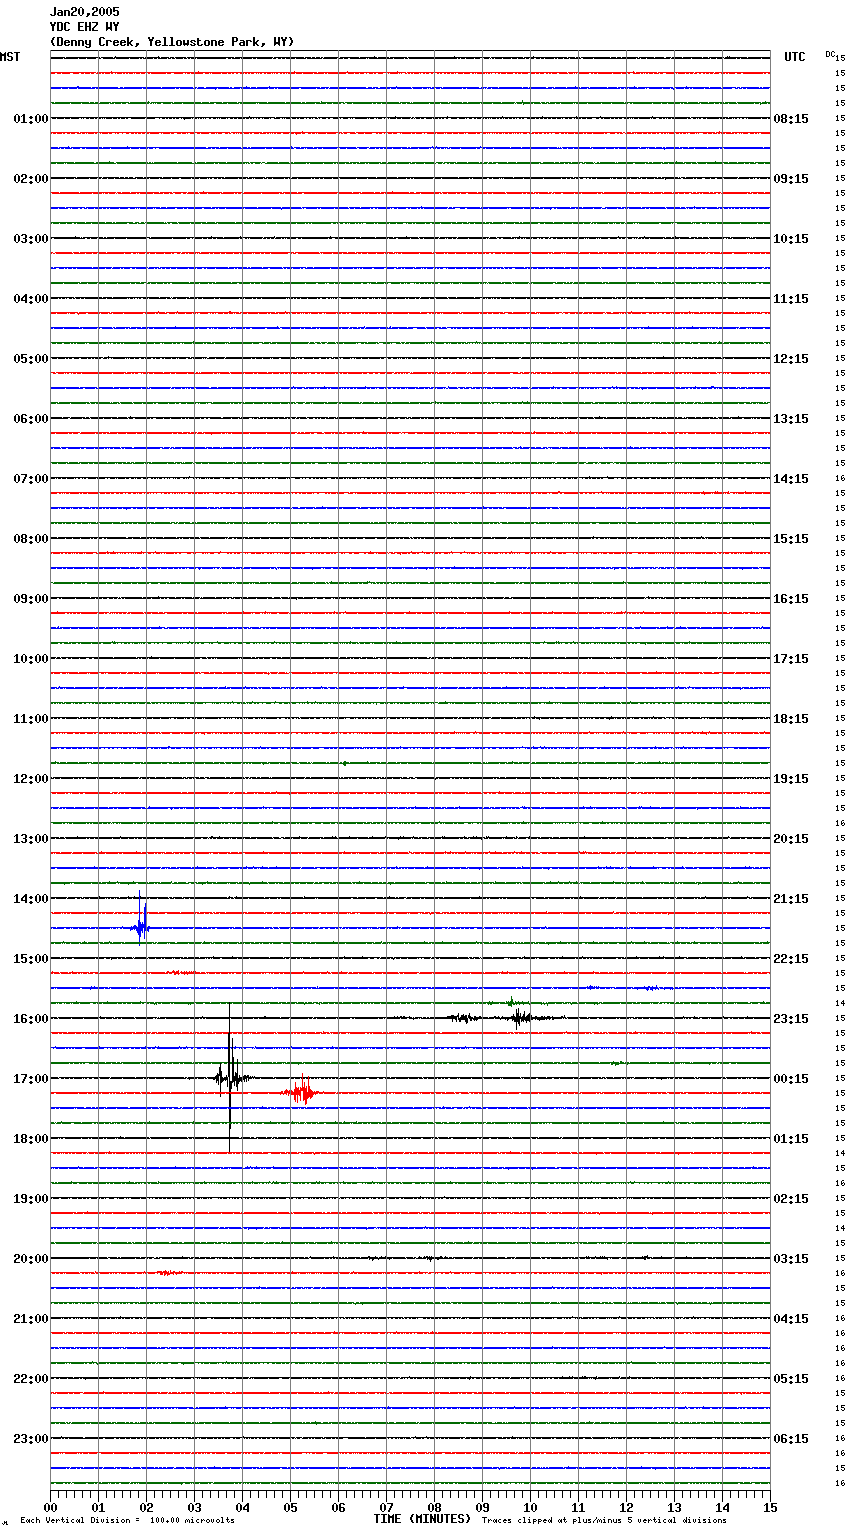Image resolution: width=850 pixels, height=1534 pixels.
Task: Select the 12:00 MST row label
Action: coord(30,779)
